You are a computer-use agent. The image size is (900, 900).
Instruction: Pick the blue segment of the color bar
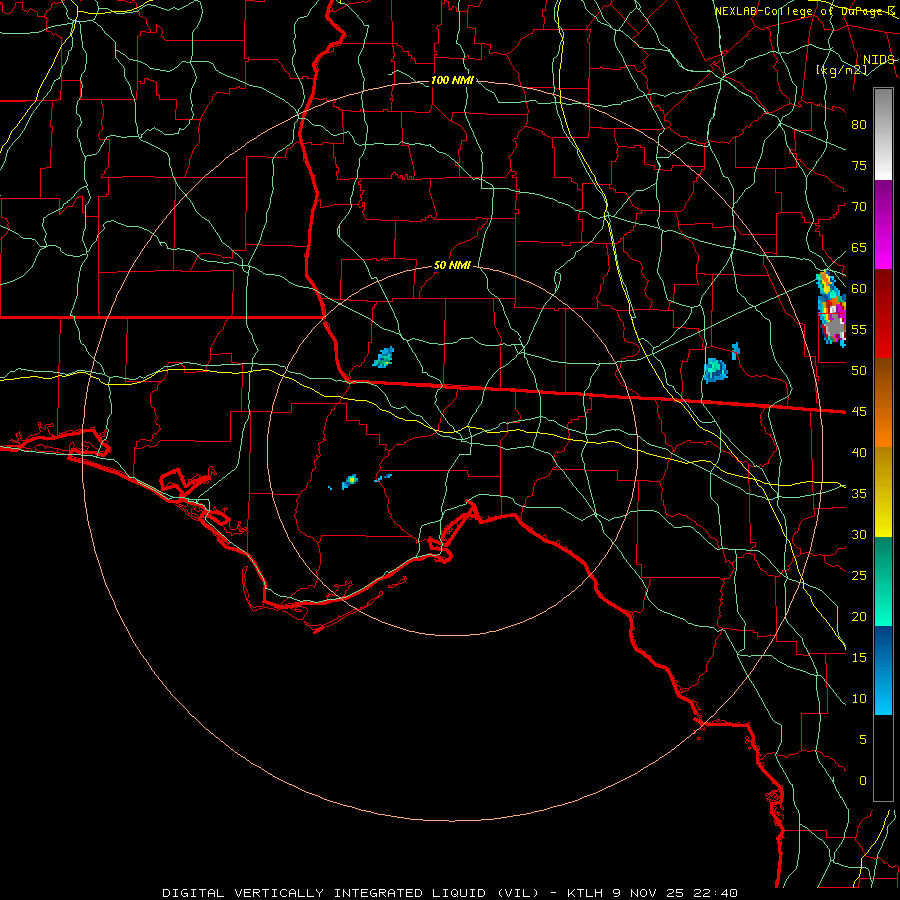click(883, 670)
